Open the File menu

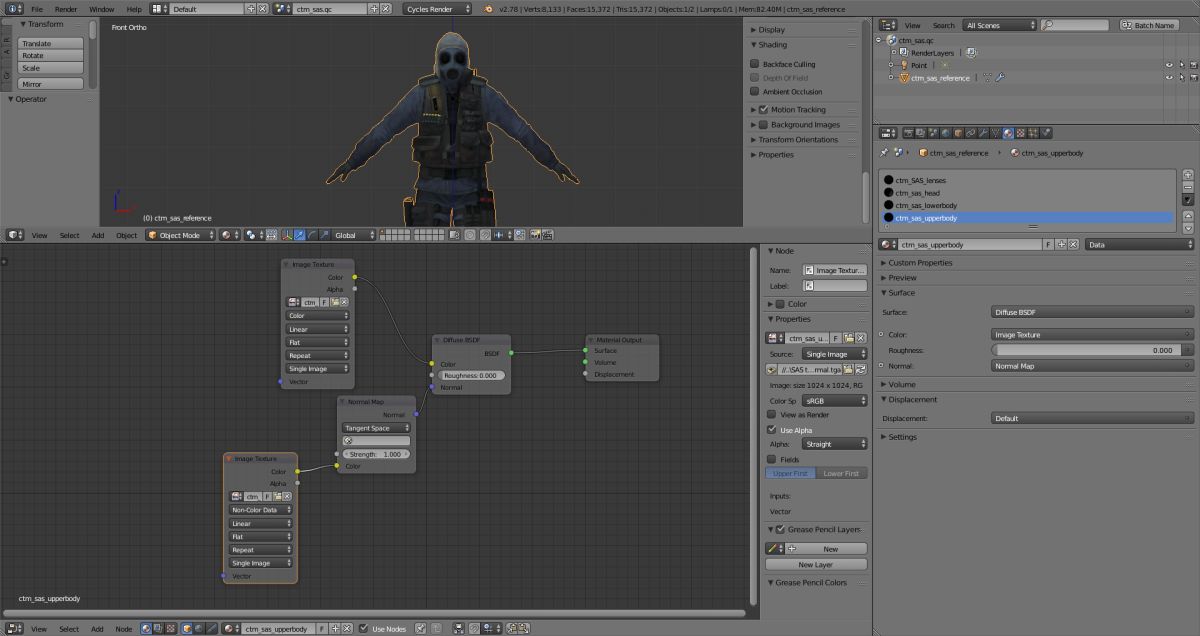coord(36,8)
